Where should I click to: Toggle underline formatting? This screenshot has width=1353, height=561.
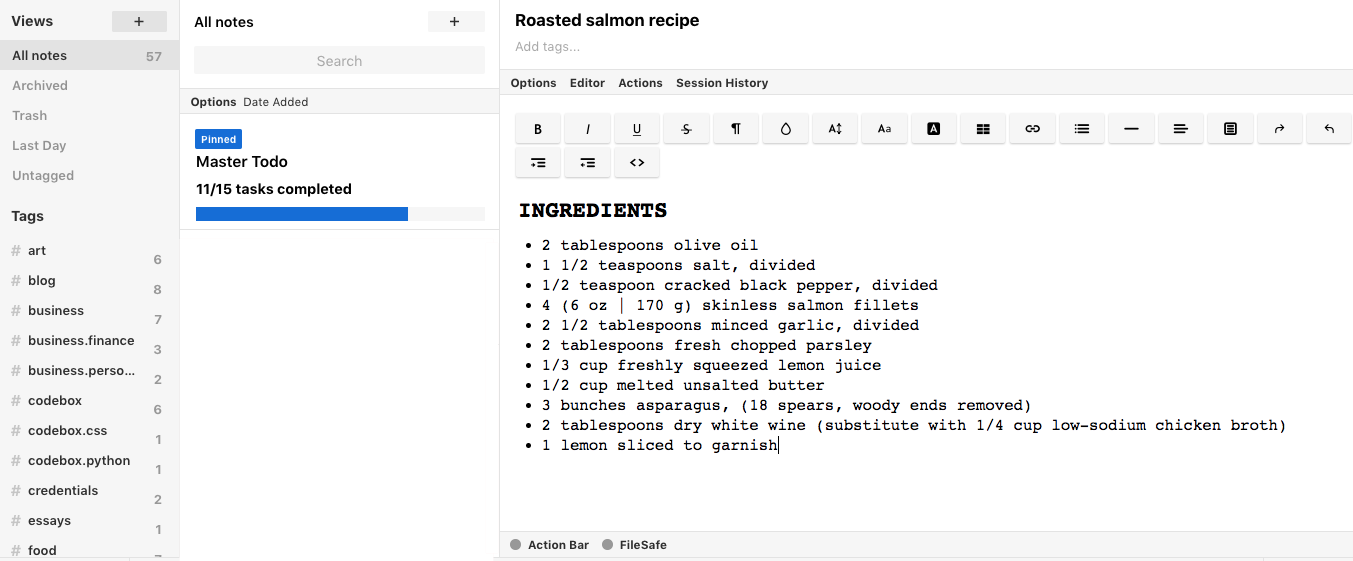tap(637, 129)
